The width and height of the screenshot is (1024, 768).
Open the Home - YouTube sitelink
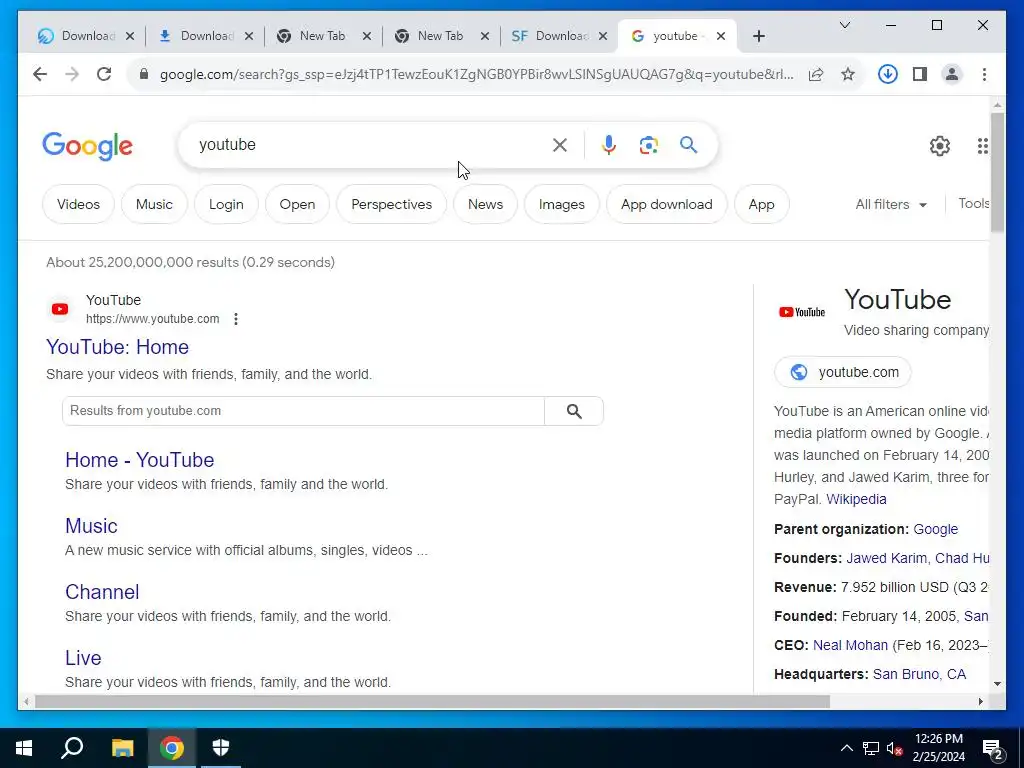point(140,460)
